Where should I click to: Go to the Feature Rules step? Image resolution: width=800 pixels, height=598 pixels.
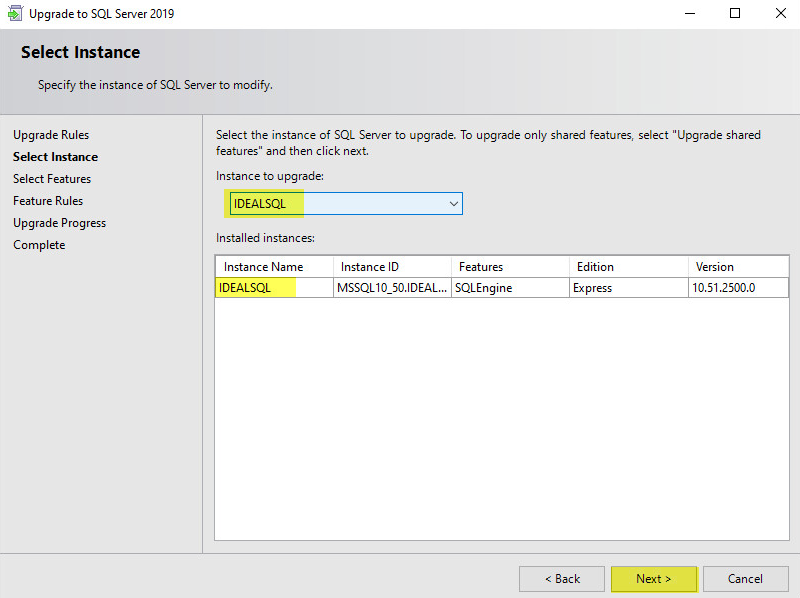pyautogui.click(x=48, y=201)
